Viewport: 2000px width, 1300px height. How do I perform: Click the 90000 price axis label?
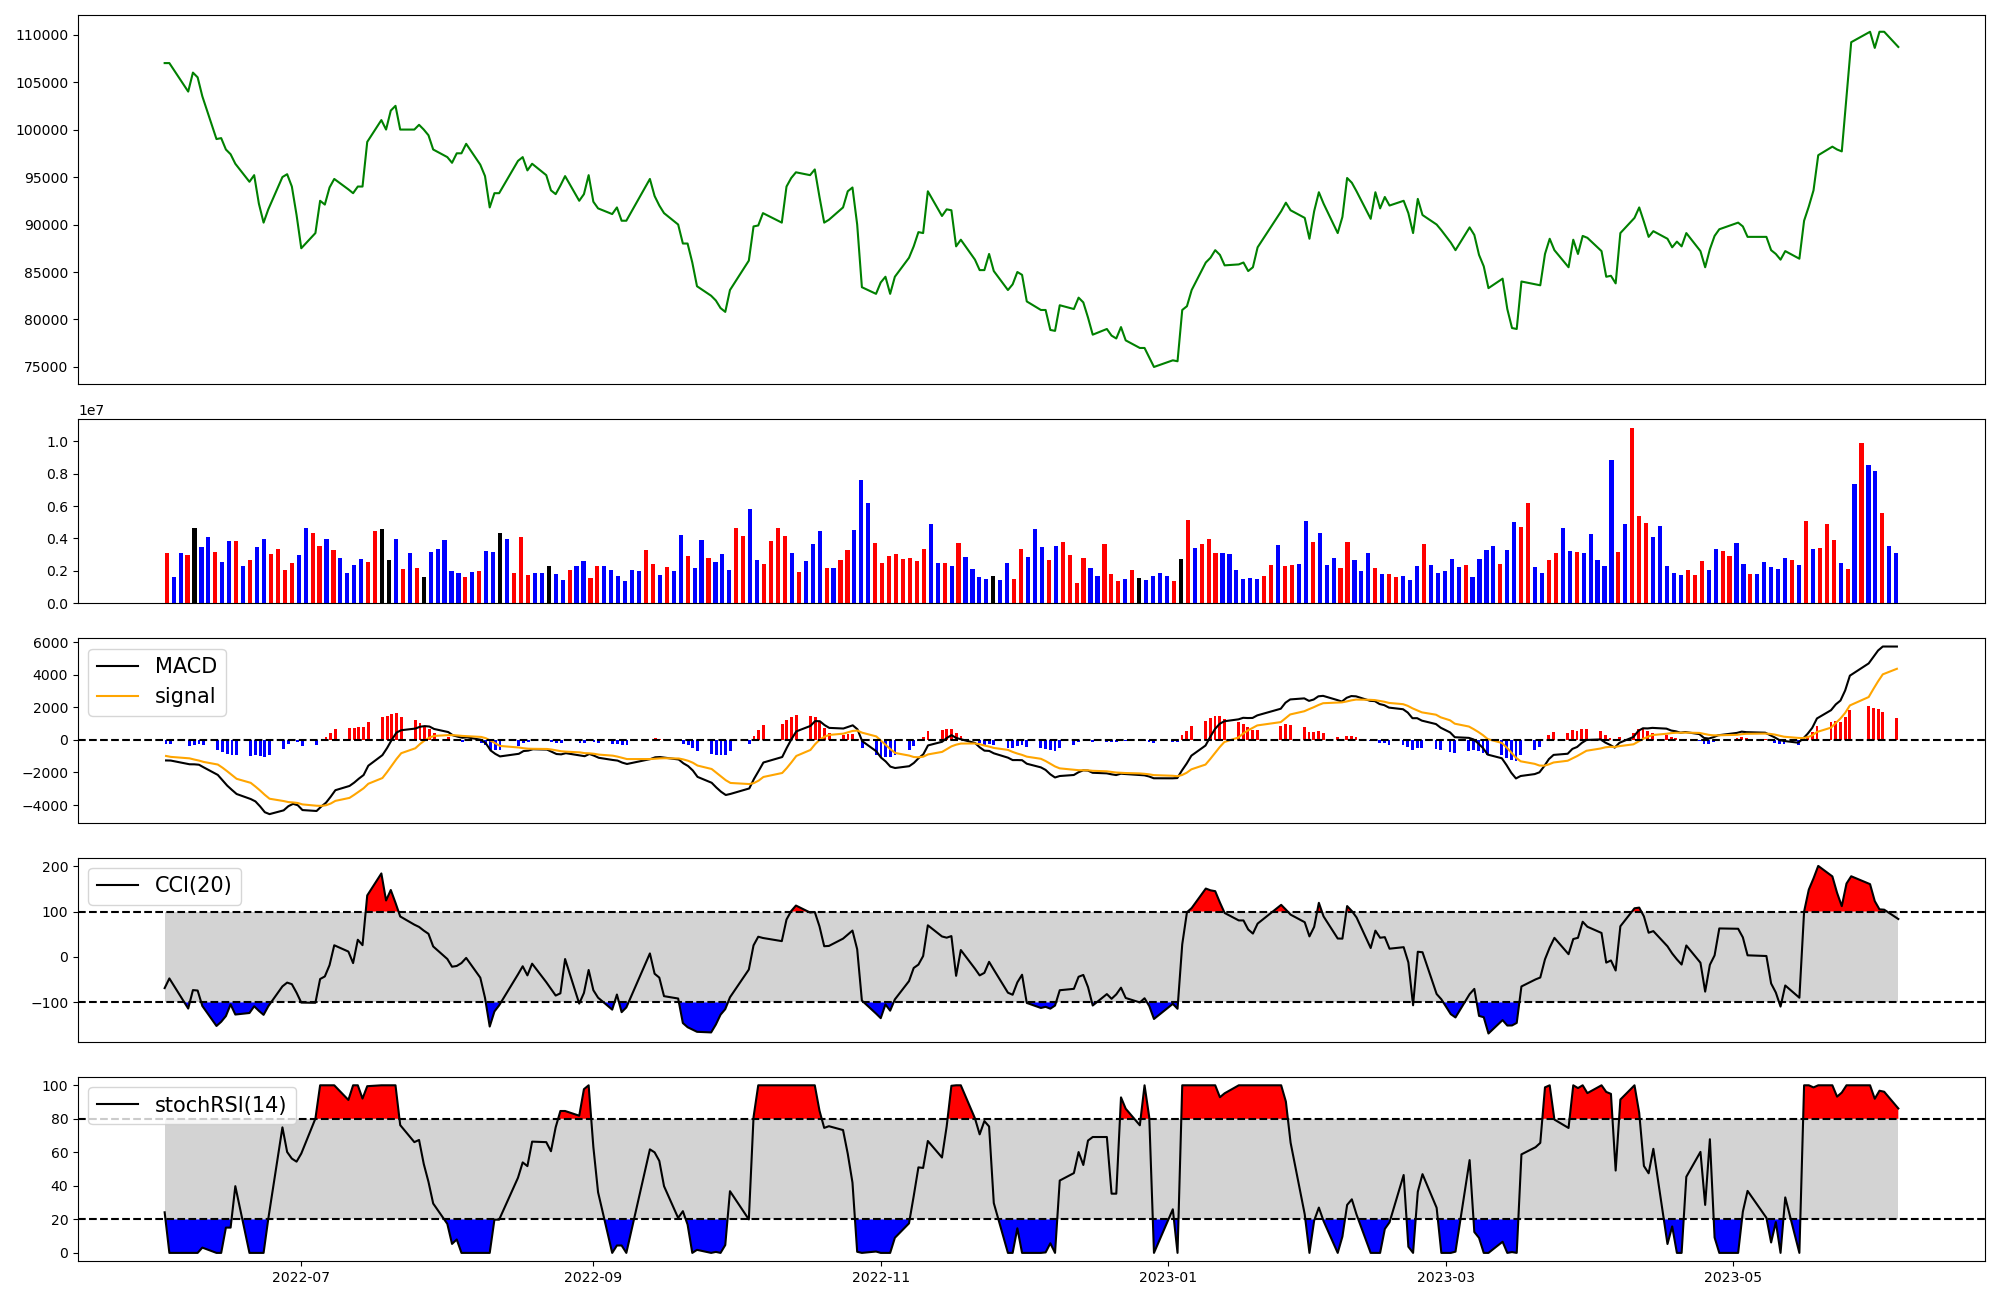tap(47, 225)
